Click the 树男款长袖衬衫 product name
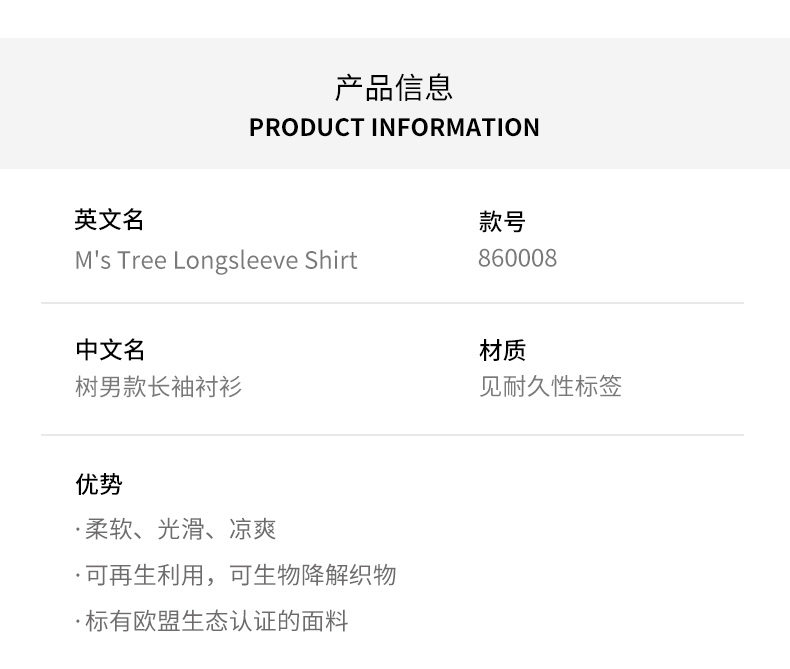This screenshot has width=790, height=669. pyautogui.click(x=158, y=387)
